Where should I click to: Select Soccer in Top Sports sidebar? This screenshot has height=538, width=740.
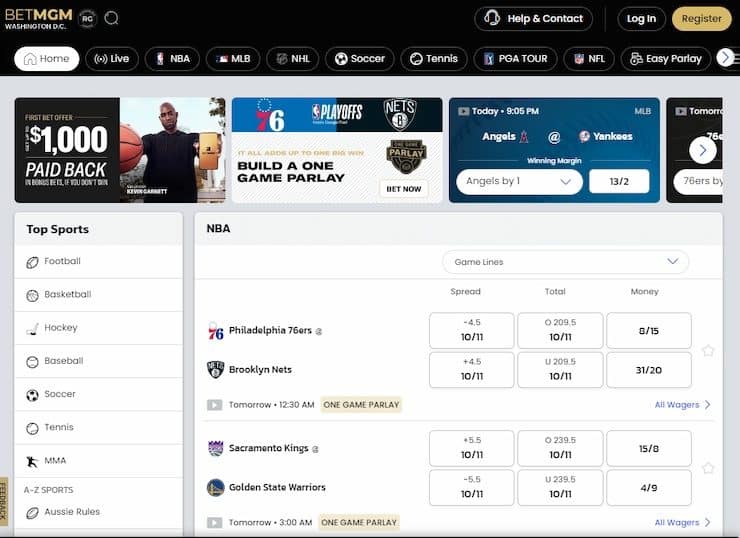coord(99,394)
